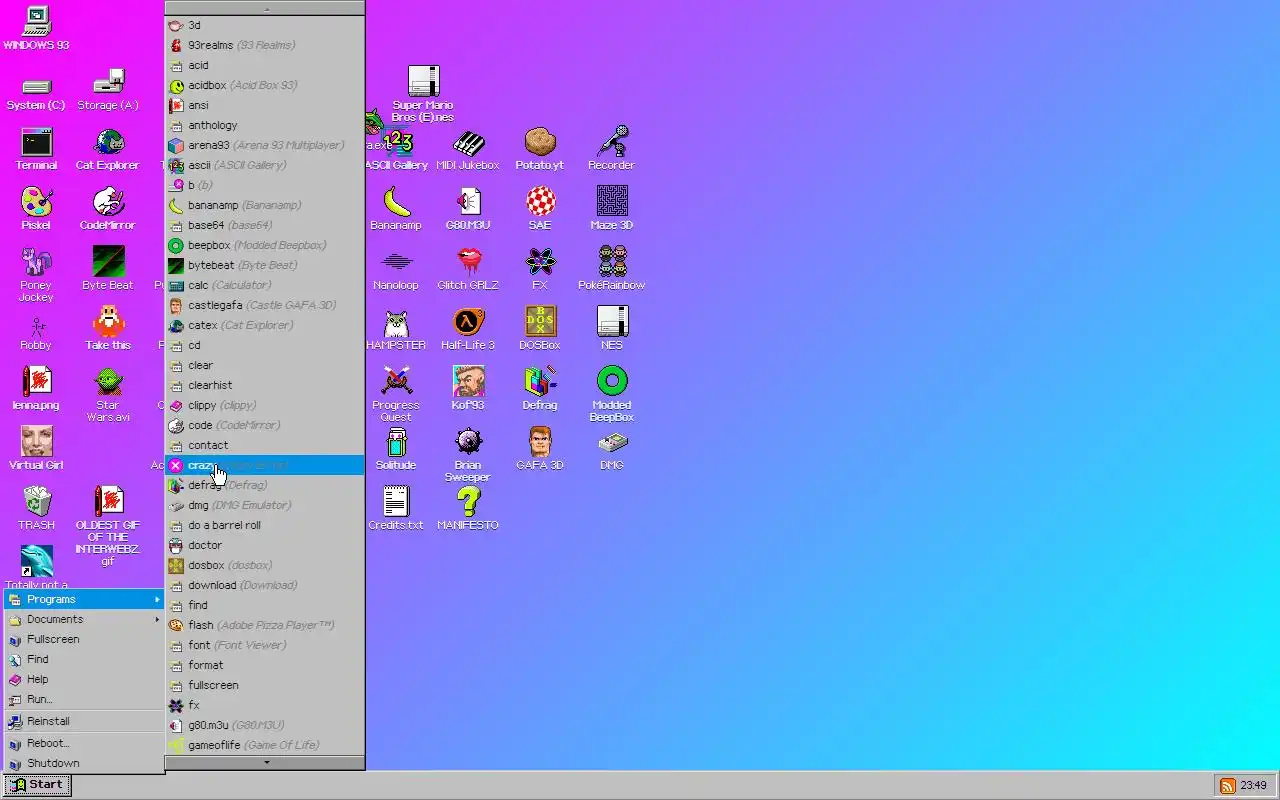Open Help from Start menu
1280x800 pixels.
tap(84, 679)
